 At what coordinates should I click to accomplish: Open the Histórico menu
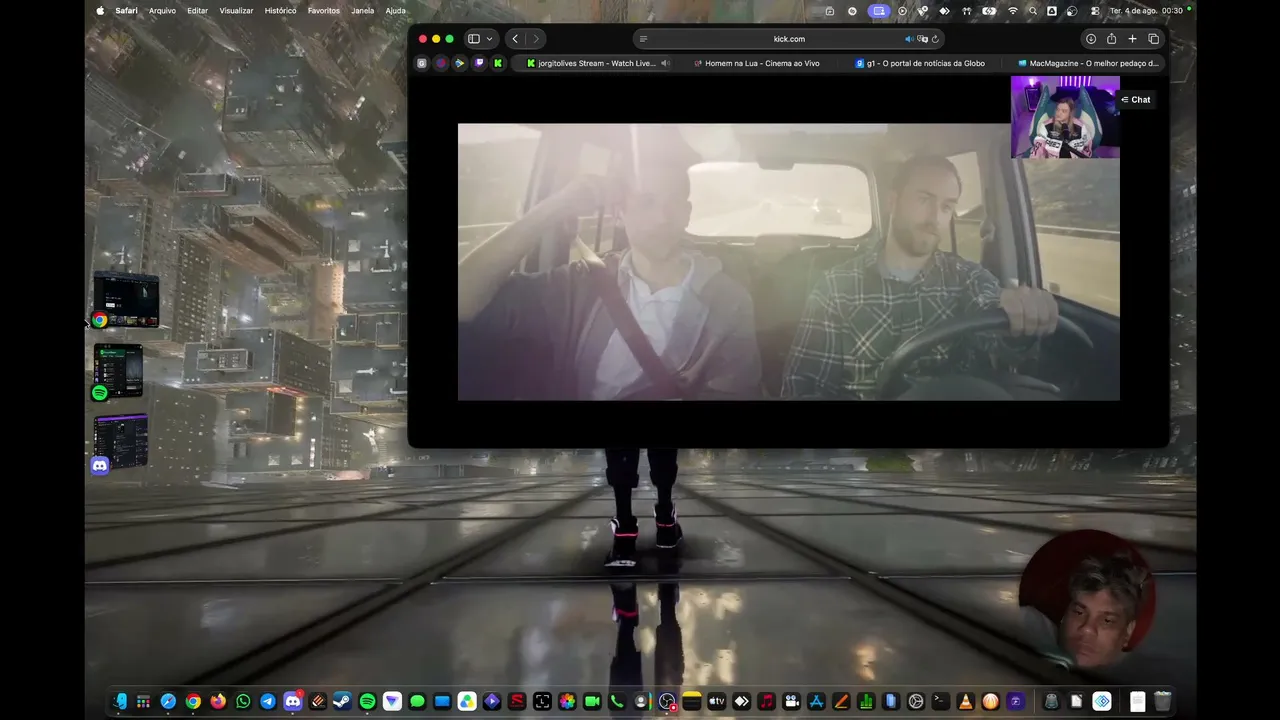pyautogui.click(x=280, y=11)
